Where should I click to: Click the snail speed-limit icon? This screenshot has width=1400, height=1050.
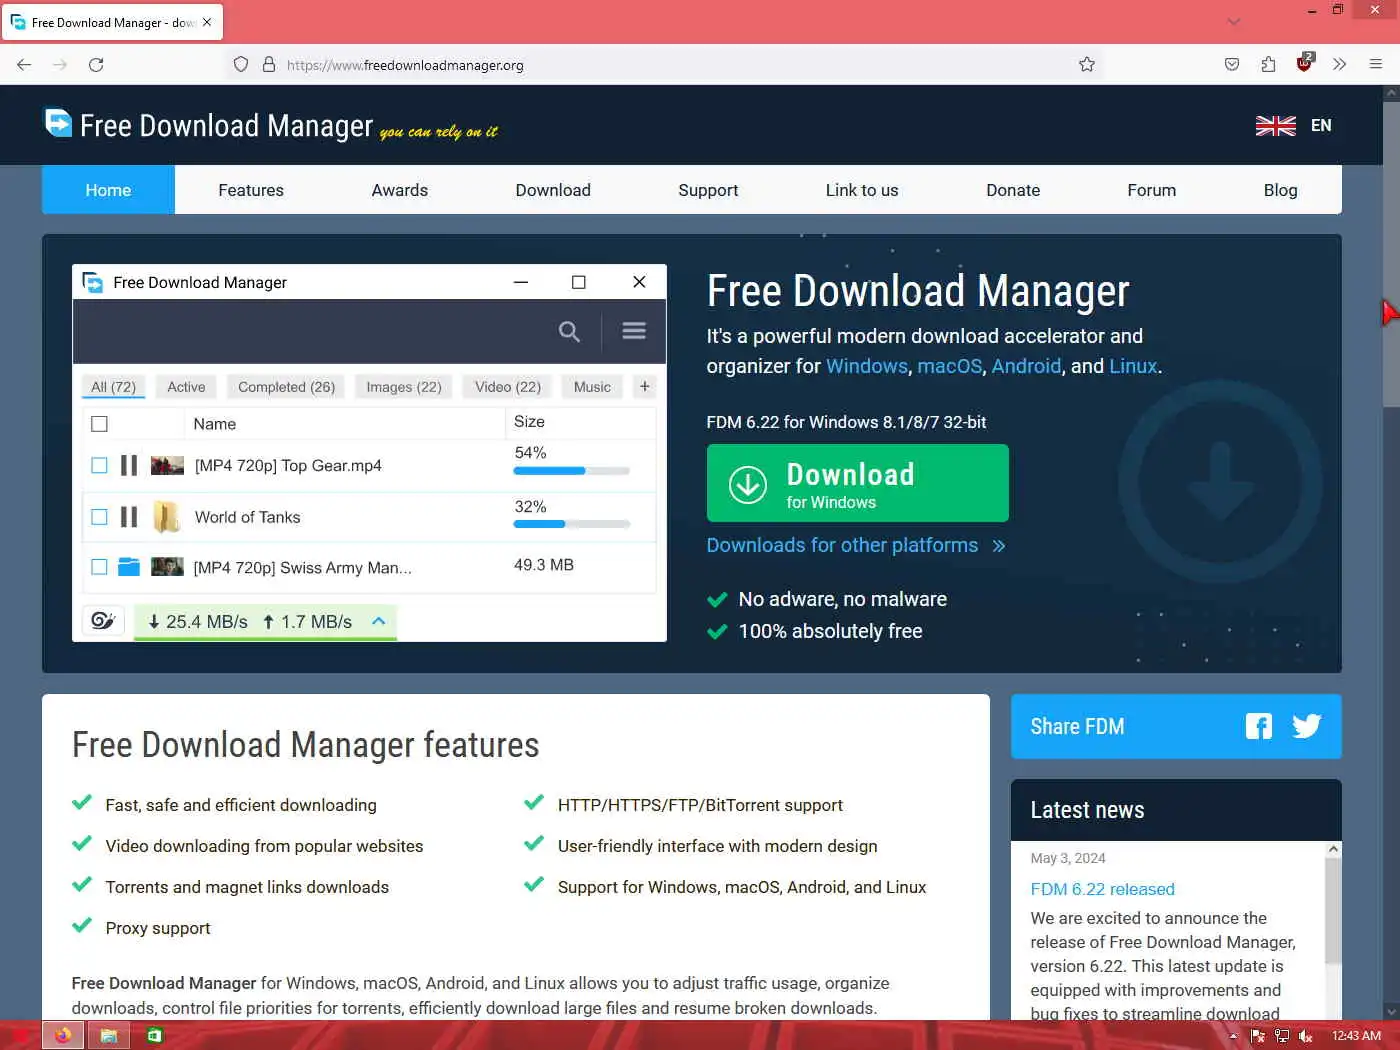(103, 621)
